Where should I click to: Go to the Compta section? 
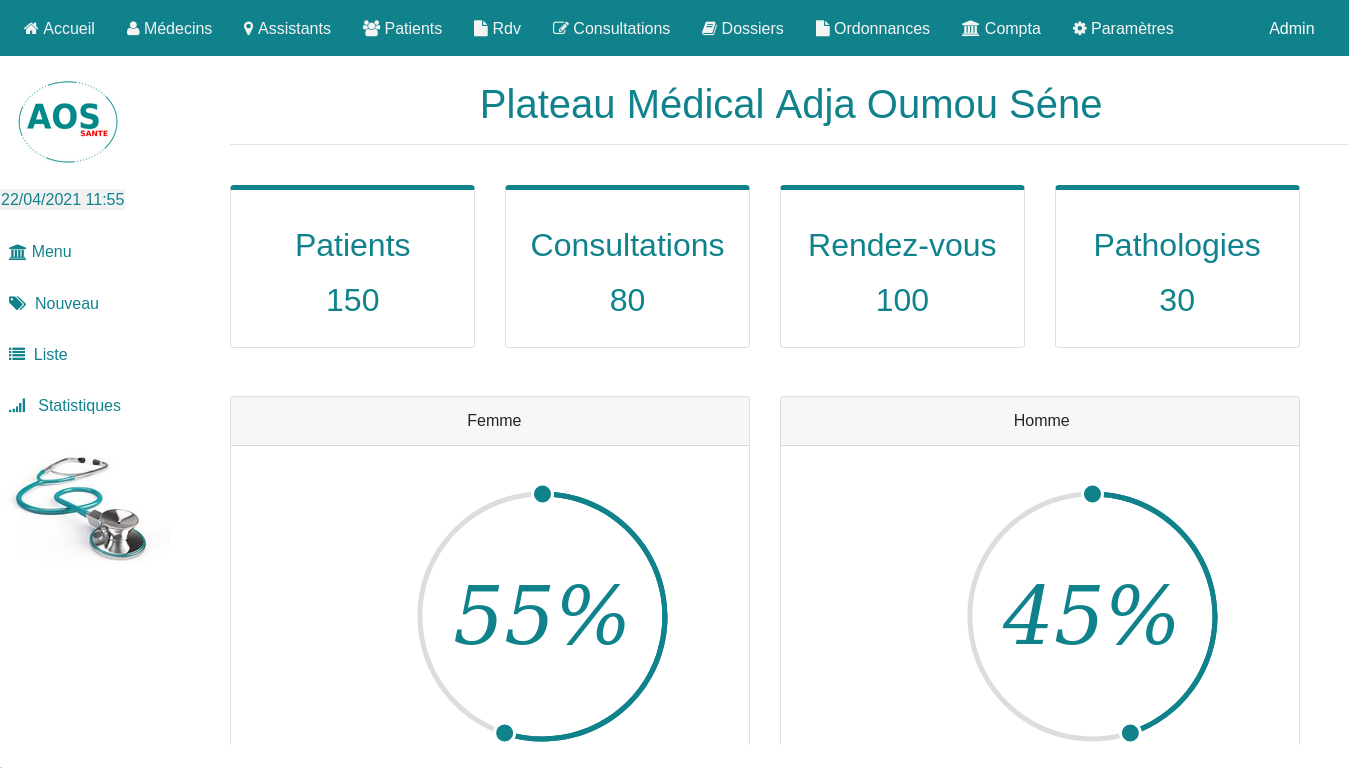[x=1001, y=29]
